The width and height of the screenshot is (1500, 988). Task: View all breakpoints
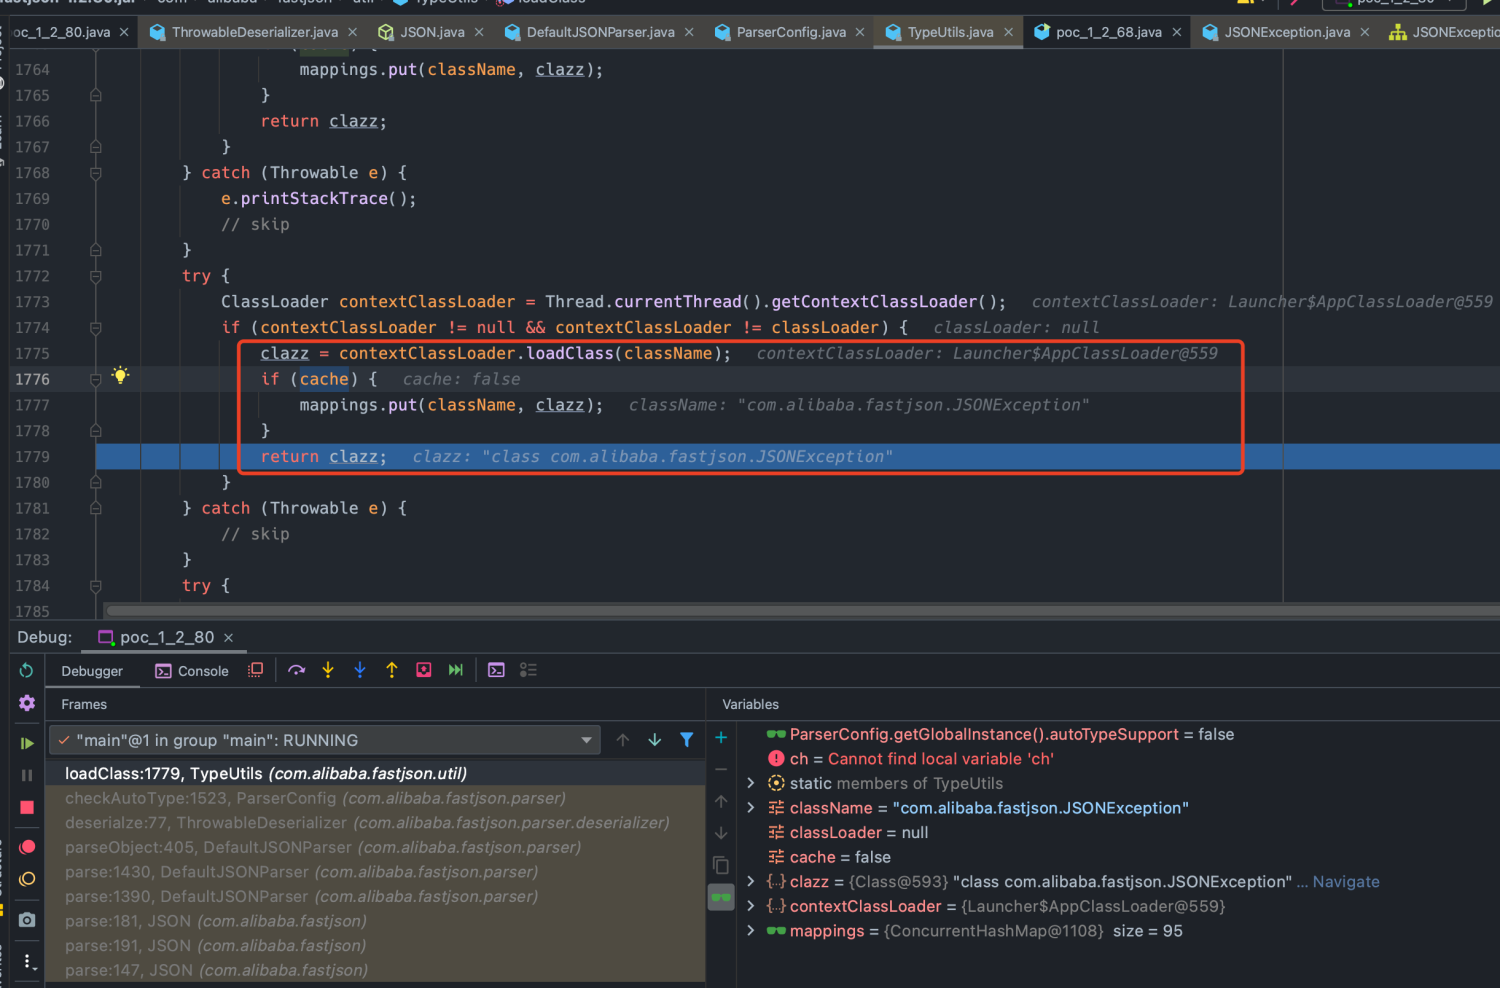[x=27, y=847]
